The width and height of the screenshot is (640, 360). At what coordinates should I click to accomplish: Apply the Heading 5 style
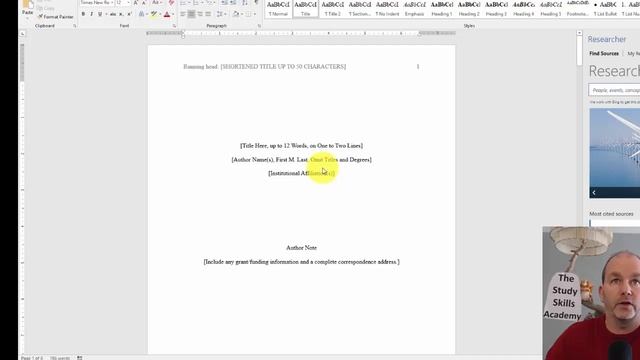pos(551,9)
